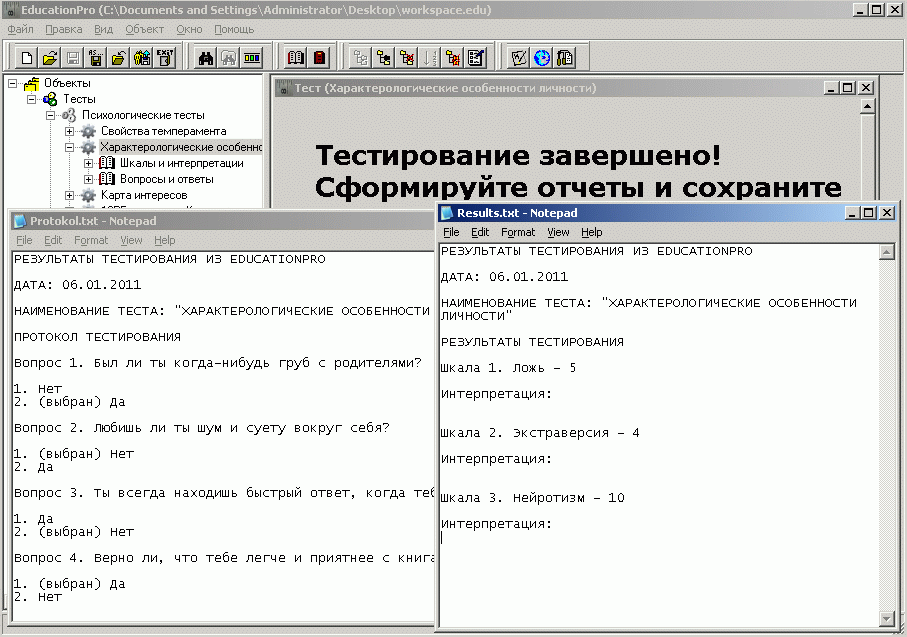This screenshot has width=907, height=637.
Task: Open the Помощь menu
Action: [x=234, y=30]
